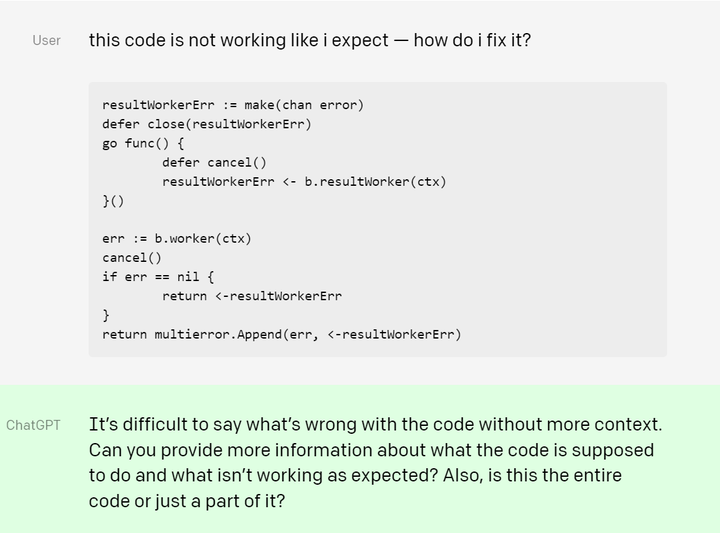Click the 'go func() {' code line
Image resolution: width=720 pixels, height=533 pixels.
click(x=143, y=144)
